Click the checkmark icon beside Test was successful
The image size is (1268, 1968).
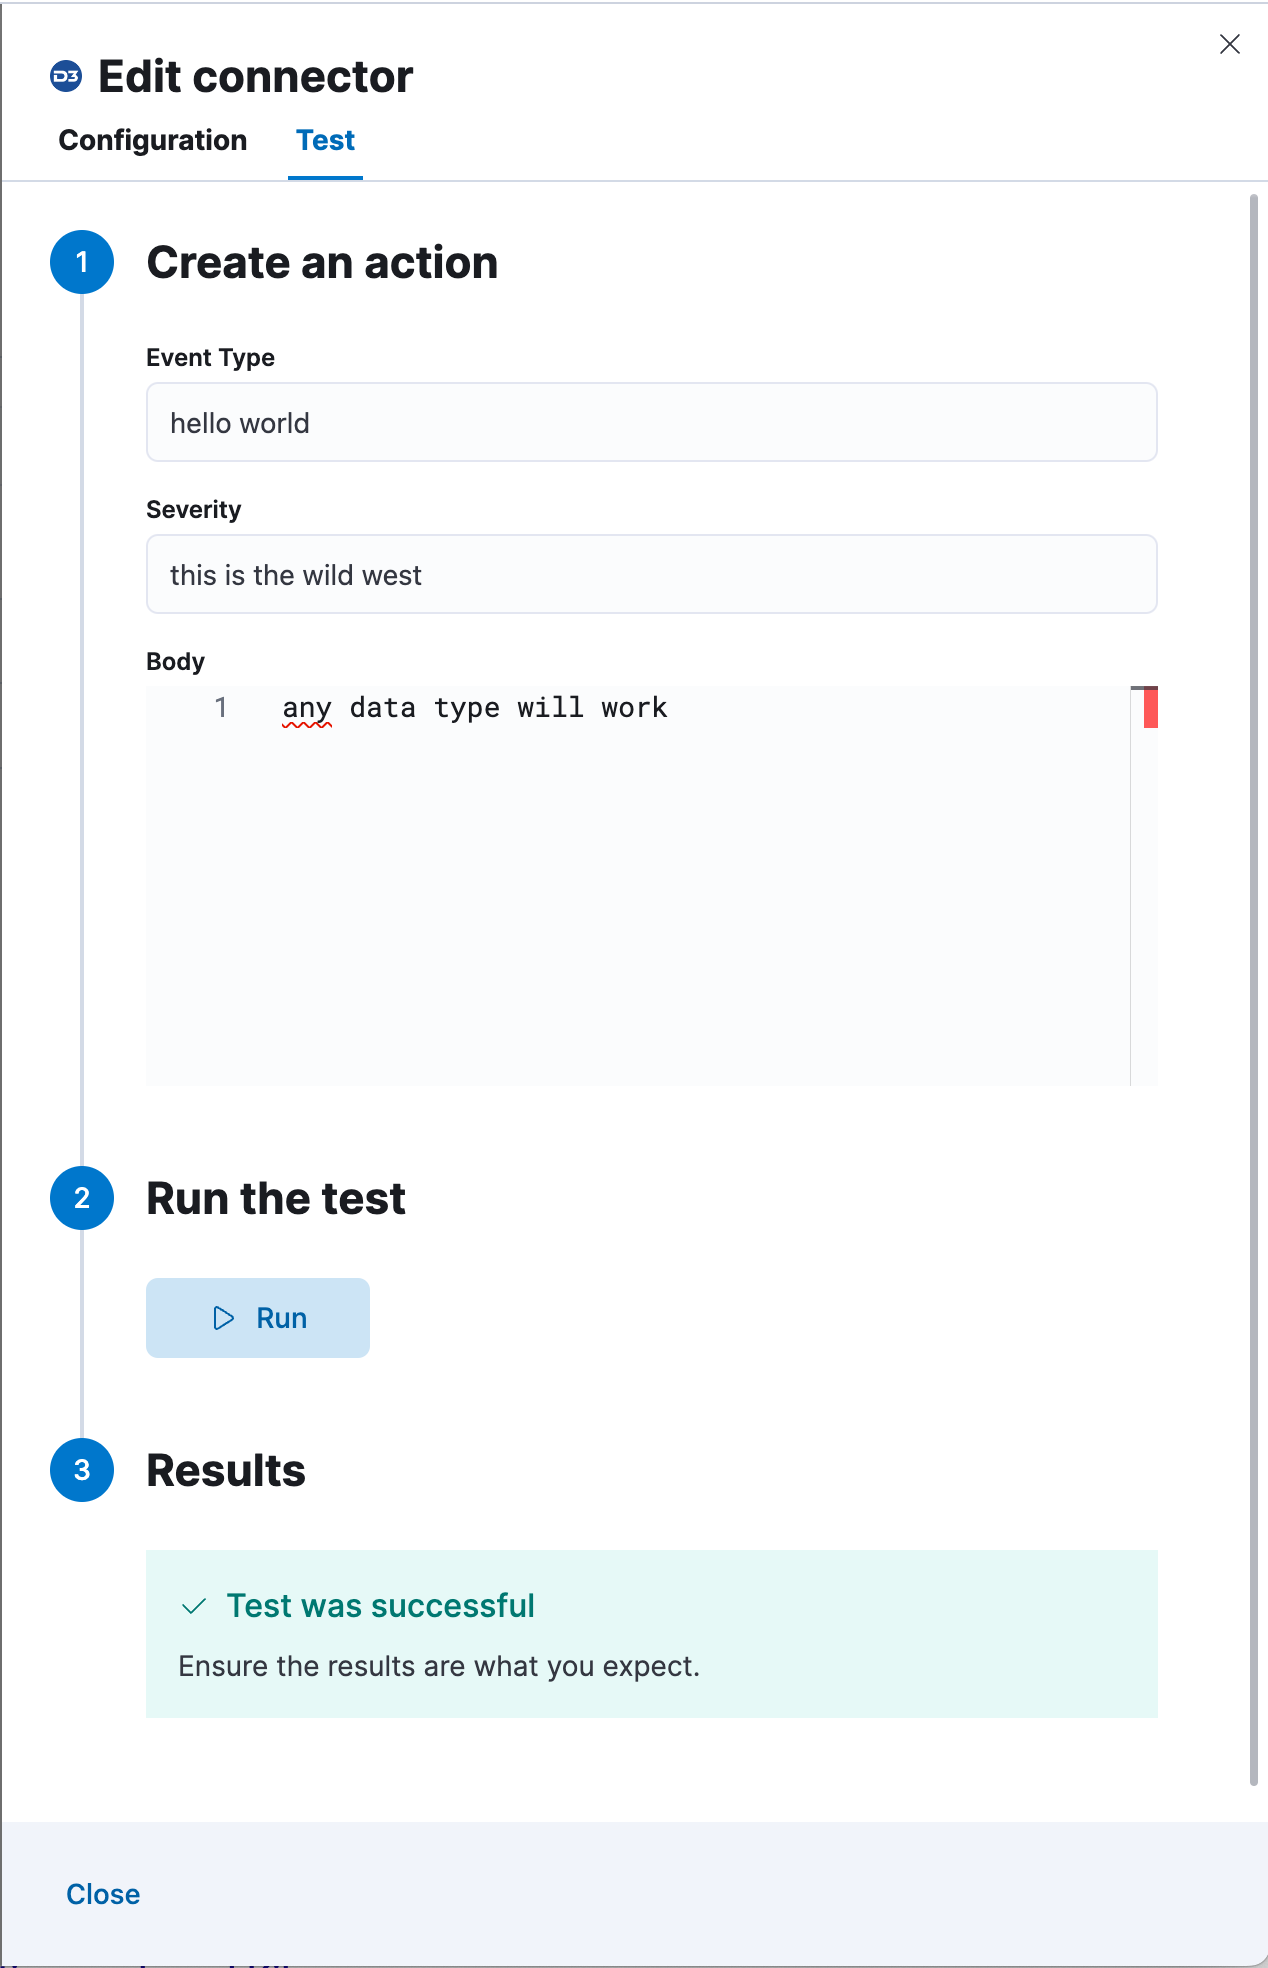[x=191, y=1604]
